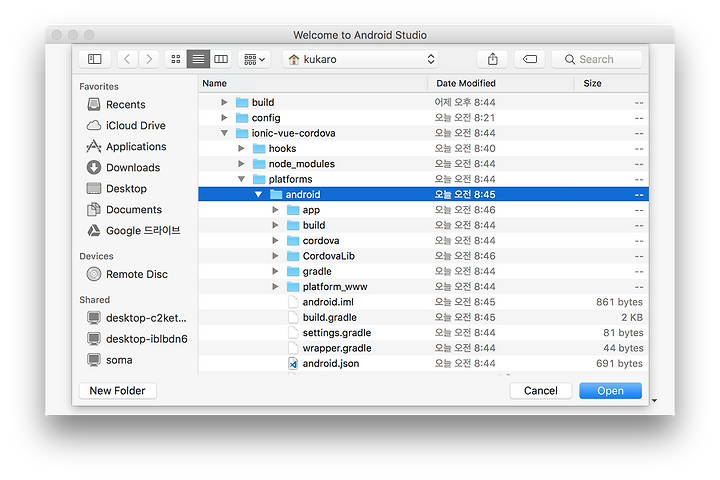Collapse the selected android folder
This screenshot has width=720, height=480.
pyautogui.click(x=259, y=195)
